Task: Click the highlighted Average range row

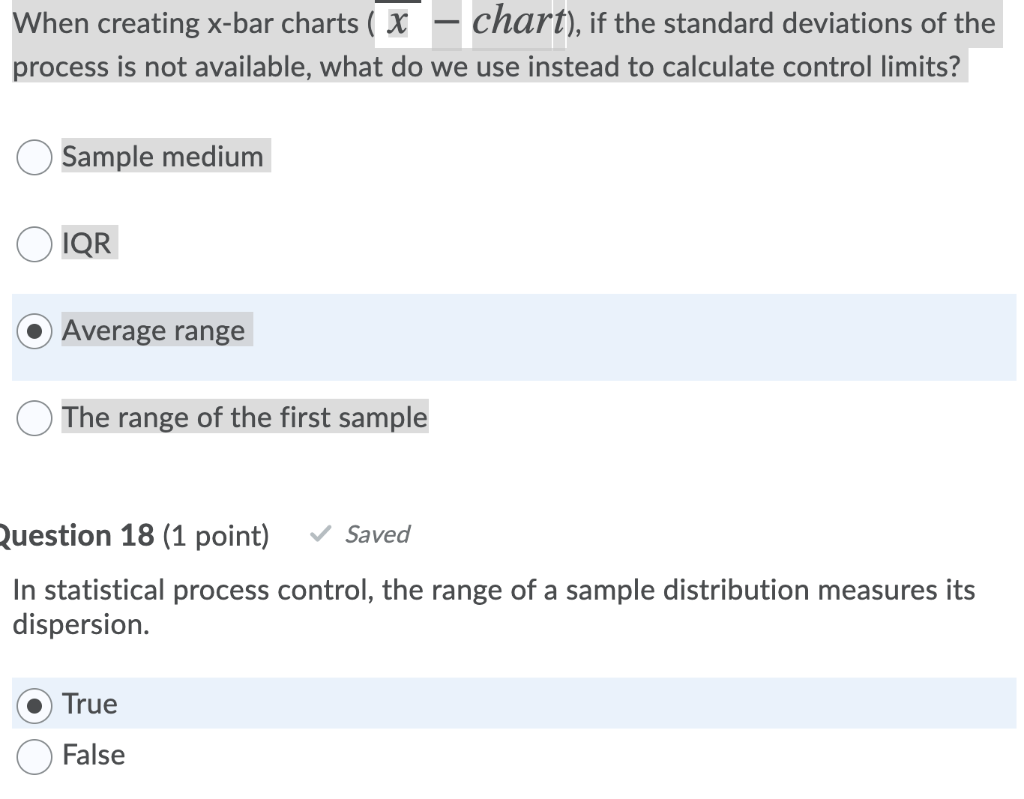Action: (x=512, y=337)
